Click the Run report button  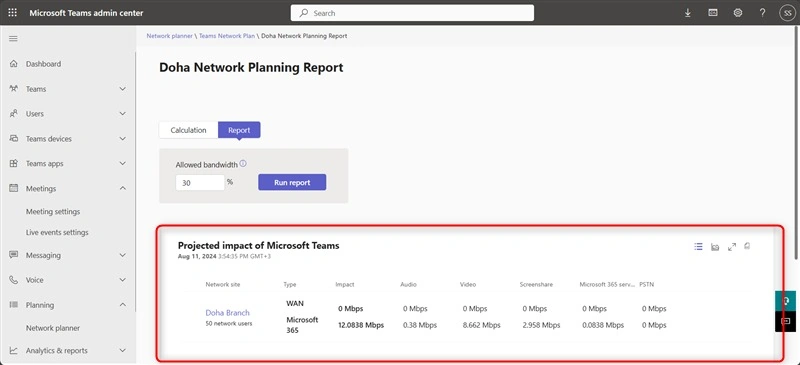[x=292, y=182]
